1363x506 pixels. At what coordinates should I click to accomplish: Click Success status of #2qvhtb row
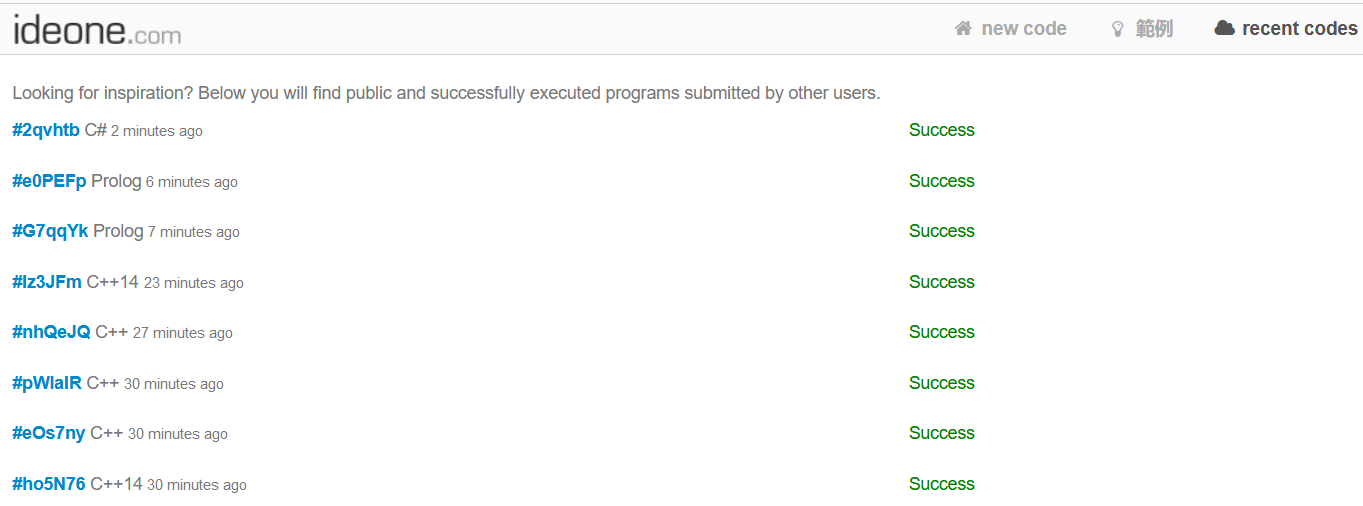coord(941,130)
